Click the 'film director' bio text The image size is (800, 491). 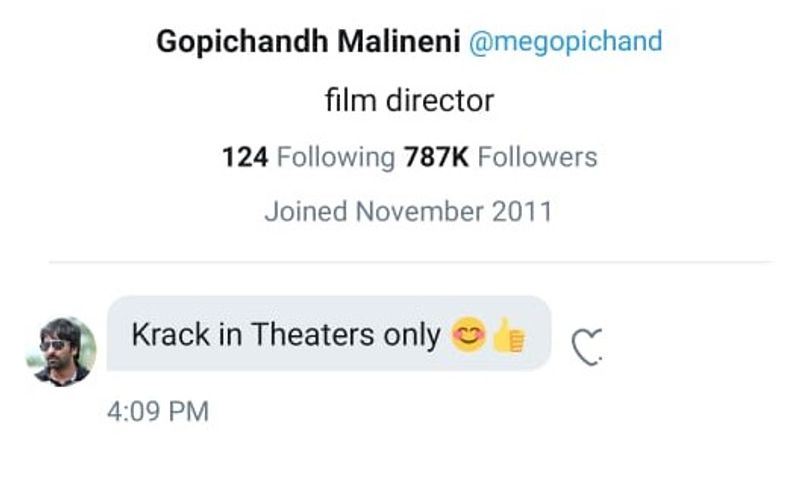(x=410, y=100)
